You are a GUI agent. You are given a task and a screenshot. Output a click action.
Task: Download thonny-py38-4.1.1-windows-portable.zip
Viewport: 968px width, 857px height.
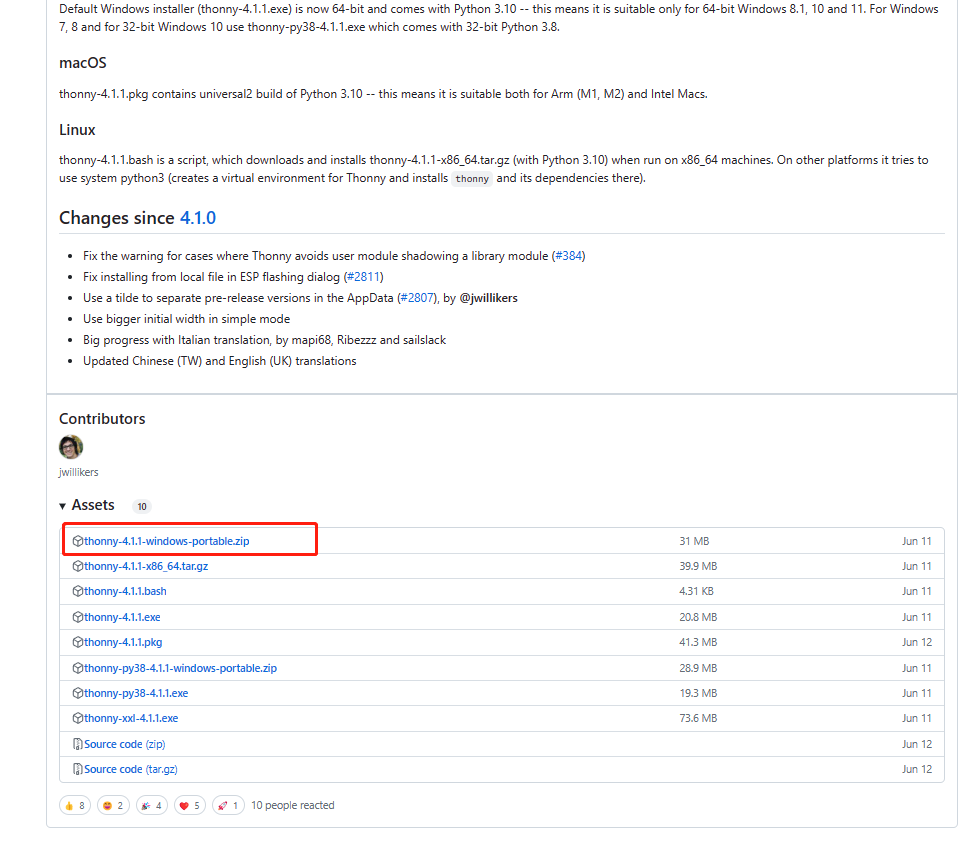180,669
